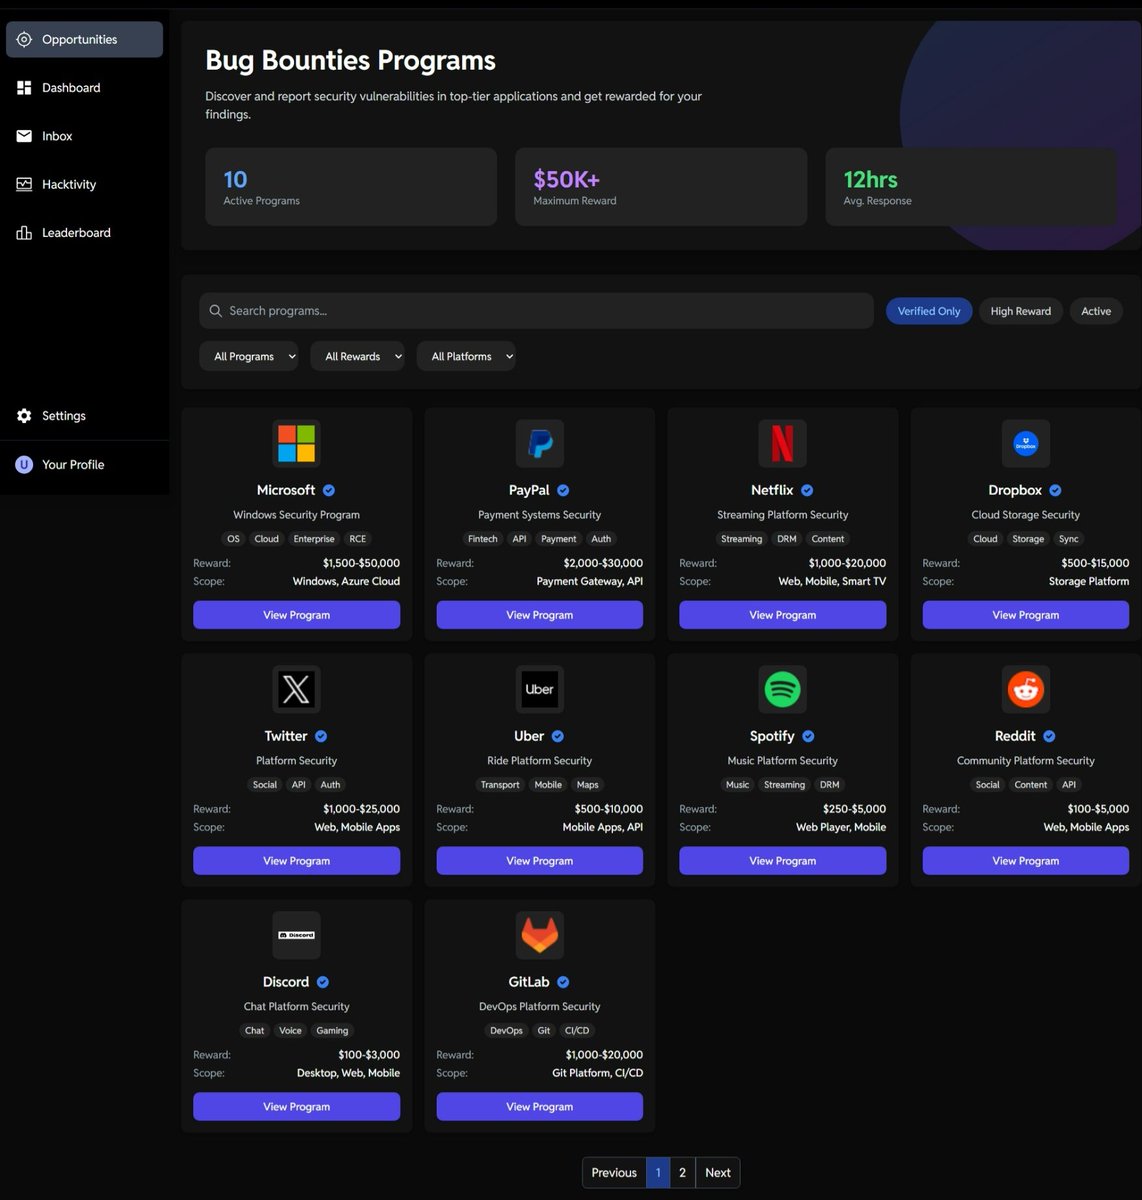Click the Next pagination button
The width and height of the screenshot is (1142, 1200).
pyautogui.click(x=718, y=1173)
